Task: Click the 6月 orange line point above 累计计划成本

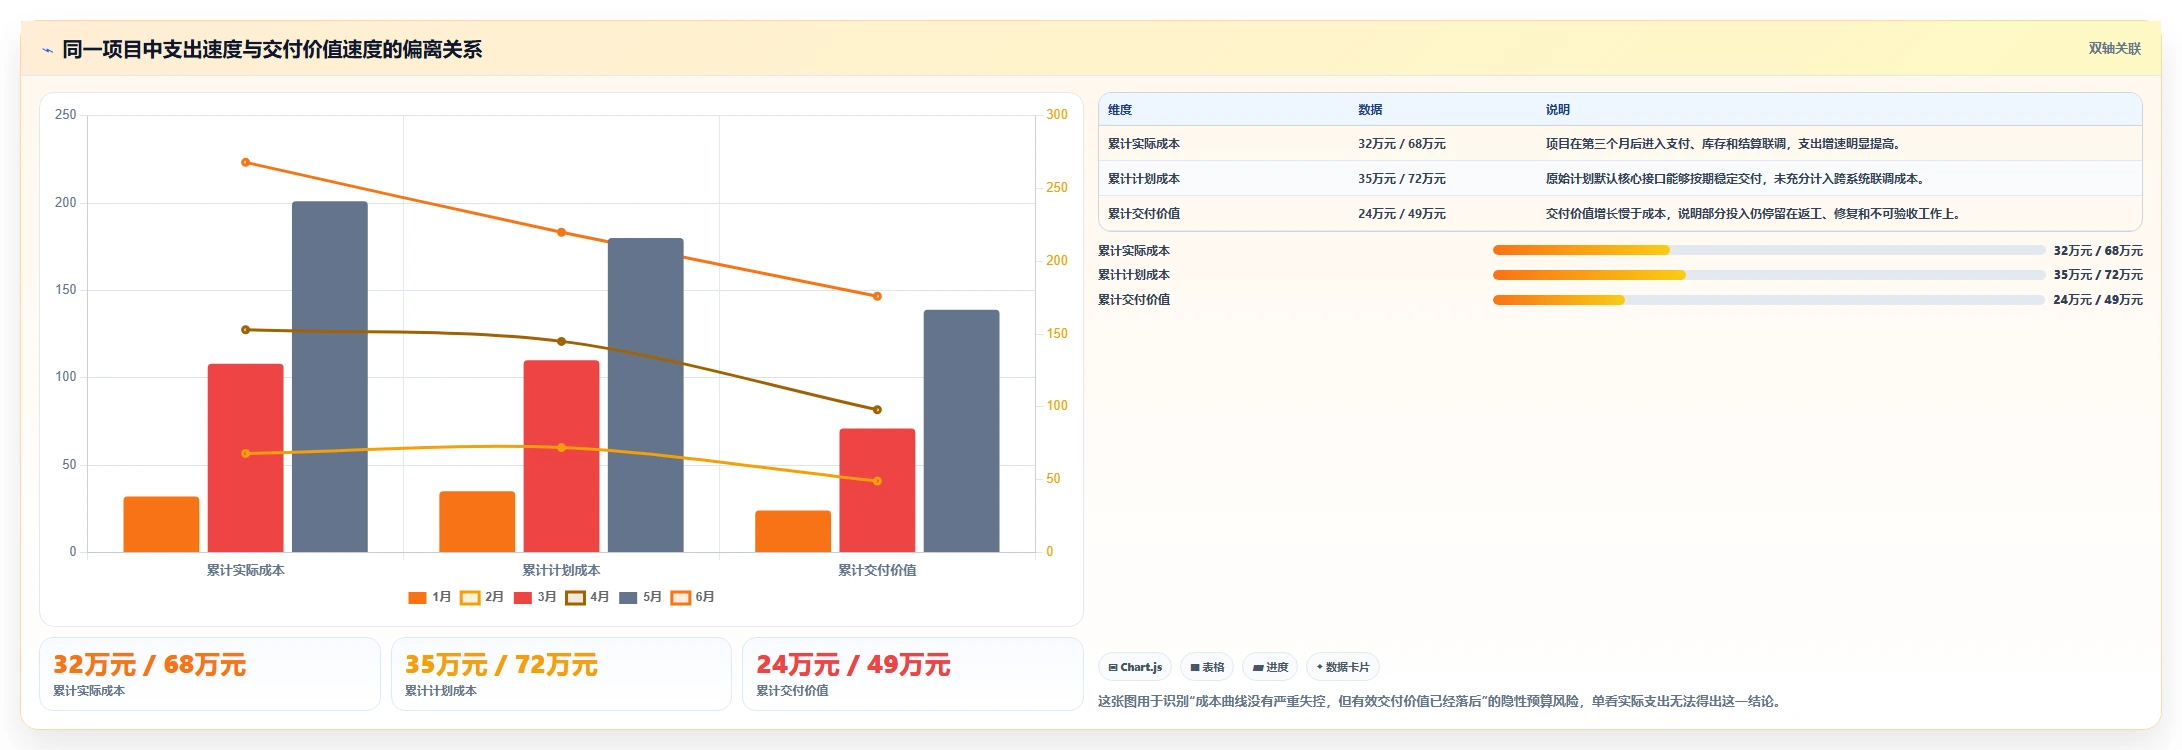Action: click(561, 232)
